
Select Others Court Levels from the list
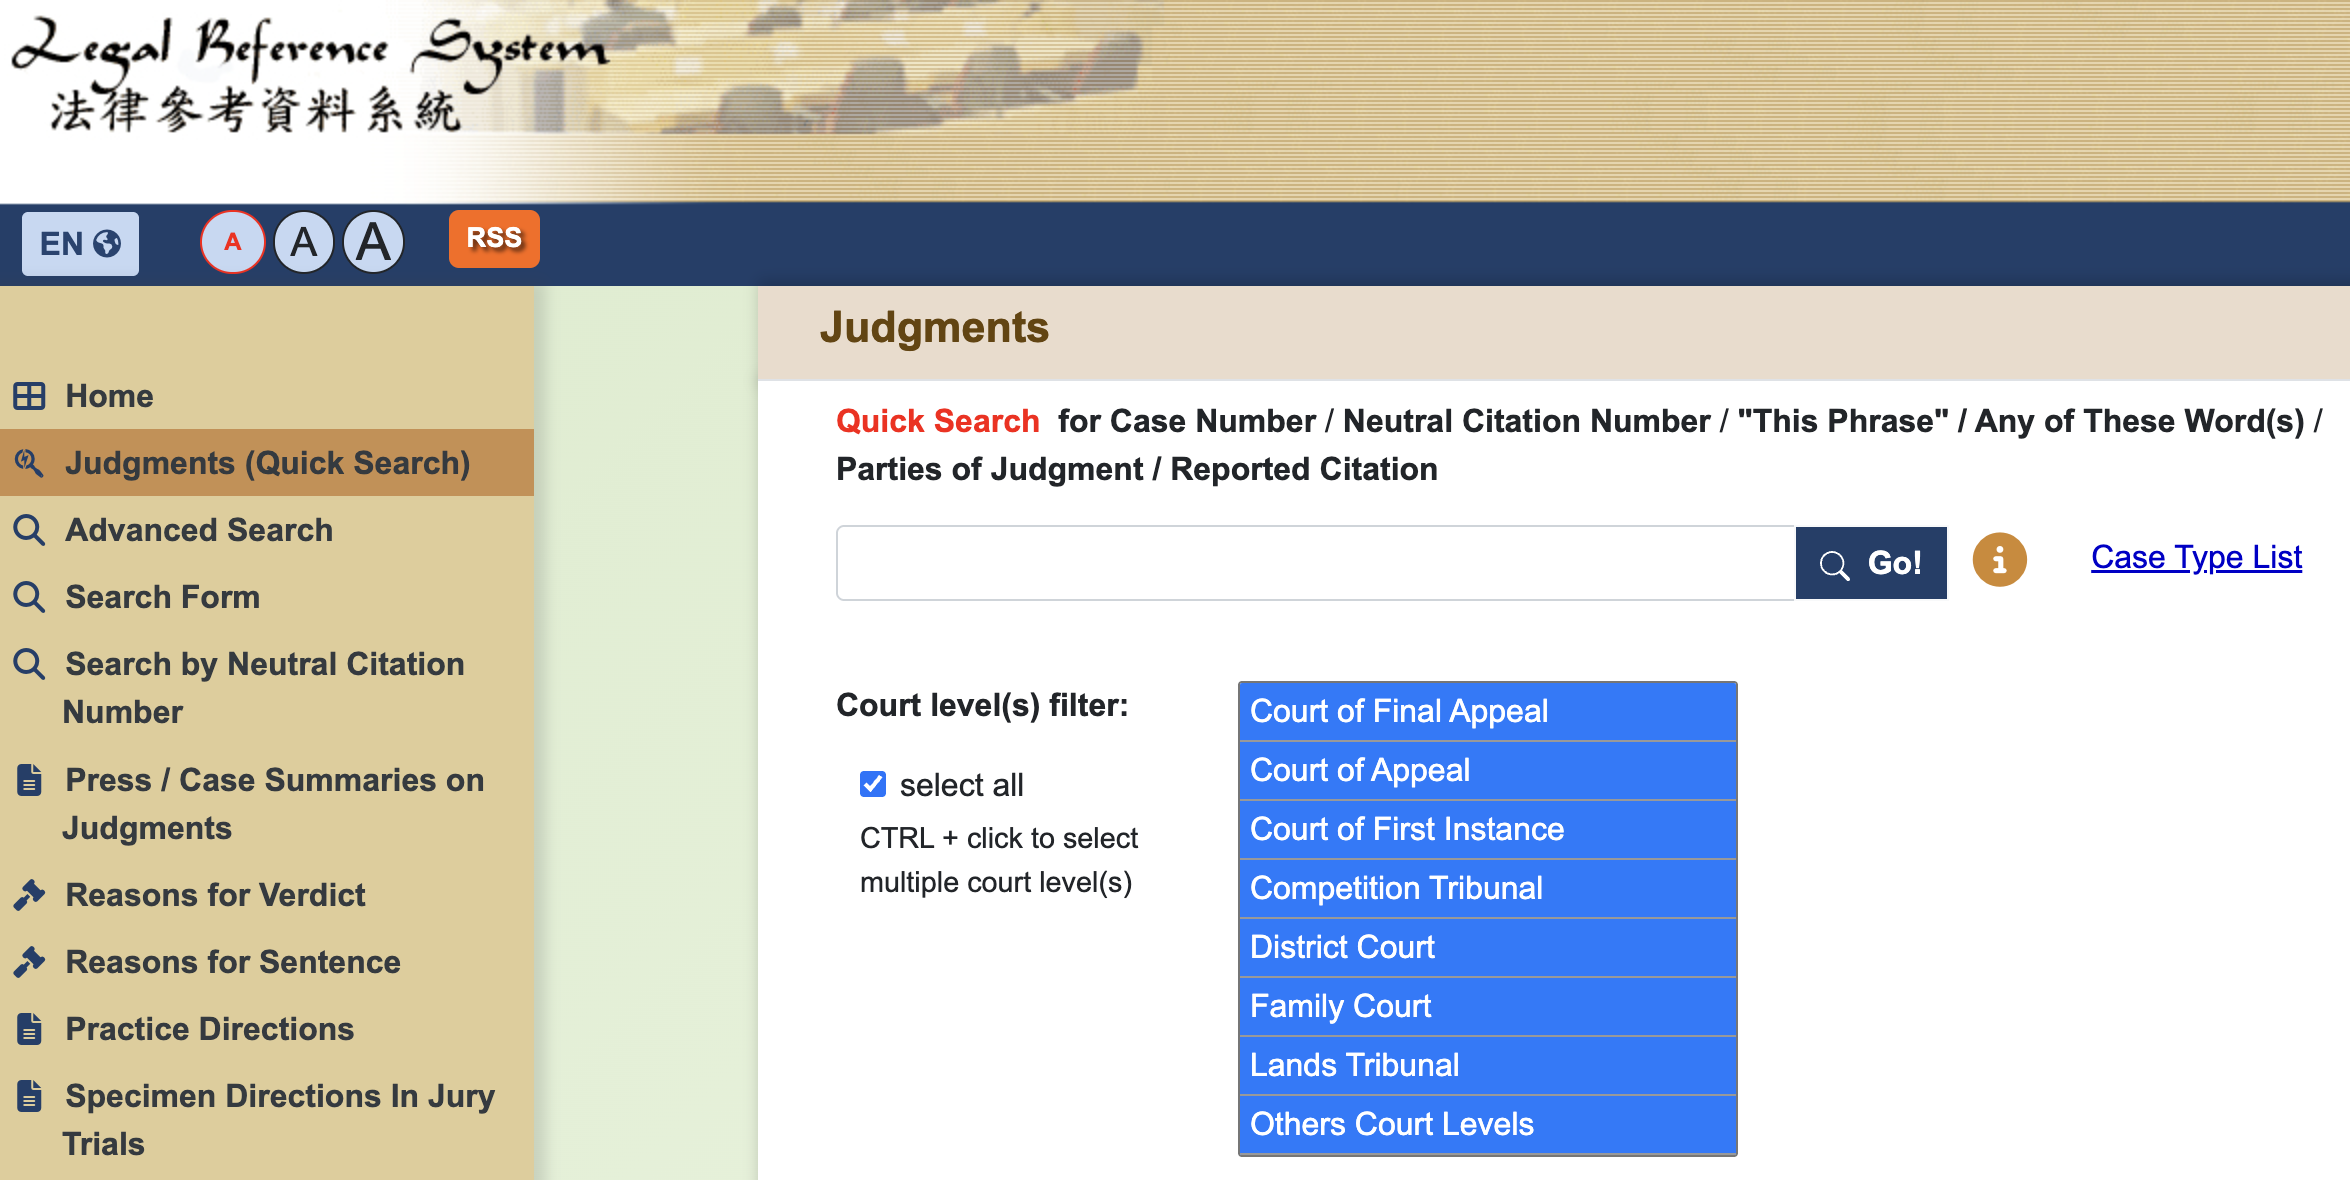tap(1390, 1124)
